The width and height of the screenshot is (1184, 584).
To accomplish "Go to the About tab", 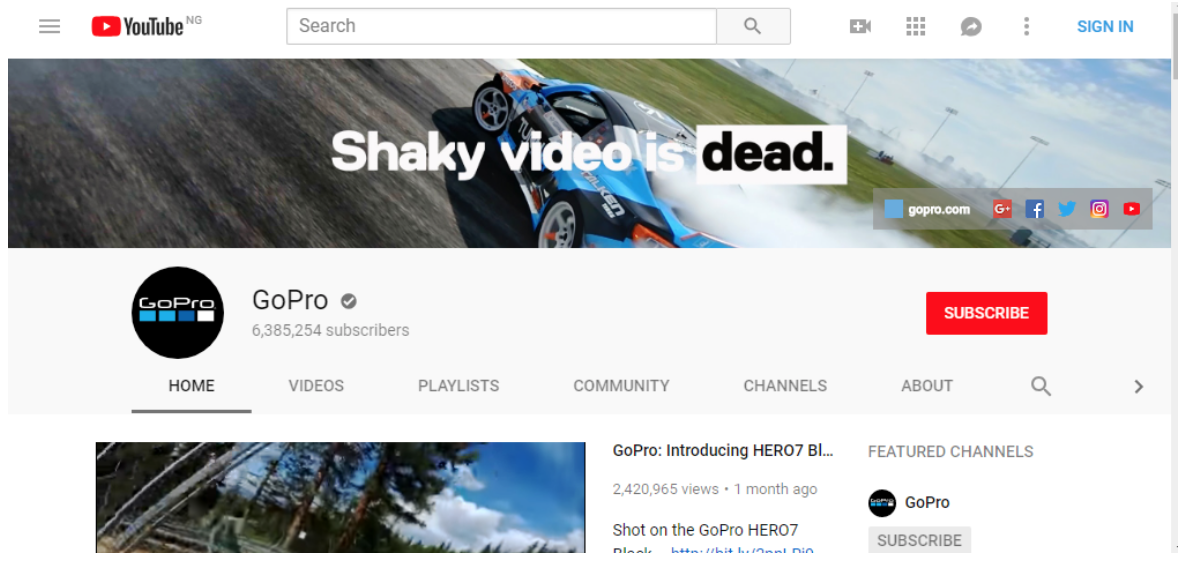I will pos(926,386).
